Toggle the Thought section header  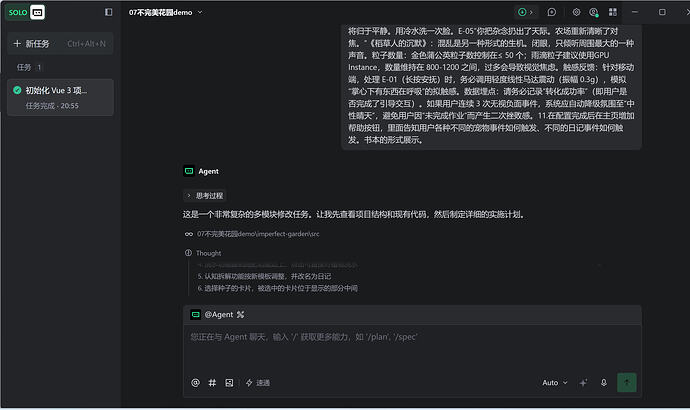[x=208, y=253]
